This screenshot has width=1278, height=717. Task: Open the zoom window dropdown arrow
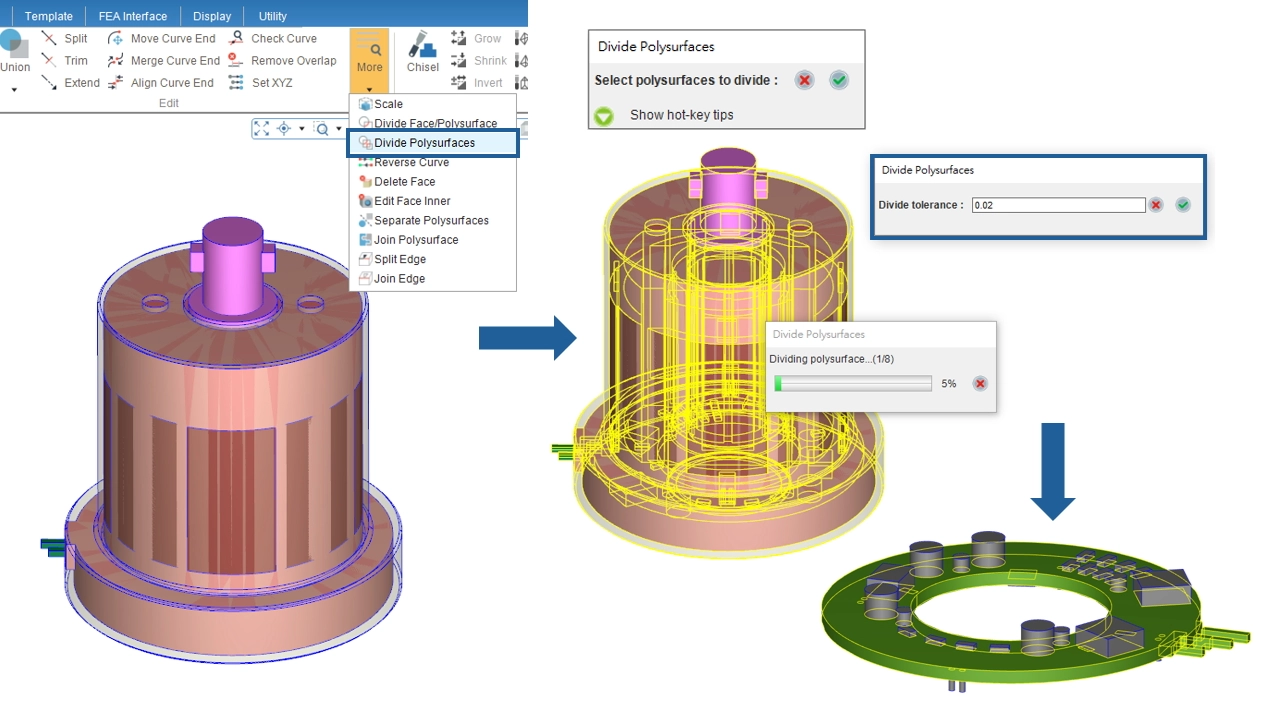click(339, 128)
